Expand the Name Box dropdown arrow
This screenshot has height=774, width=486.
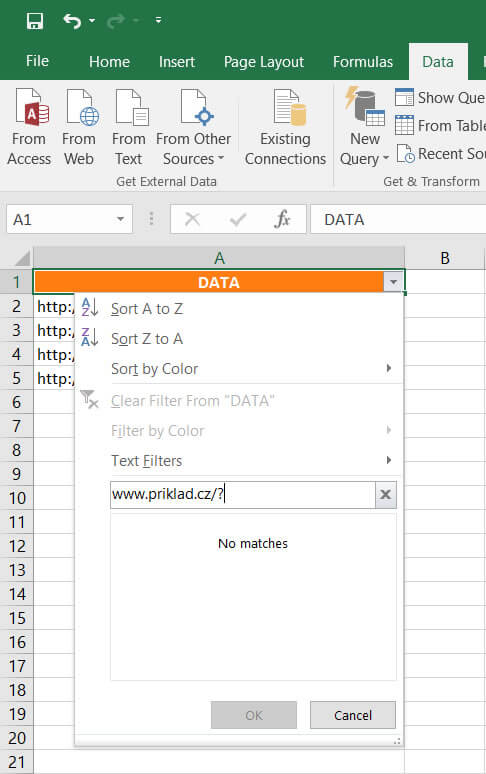click(120, 219)
